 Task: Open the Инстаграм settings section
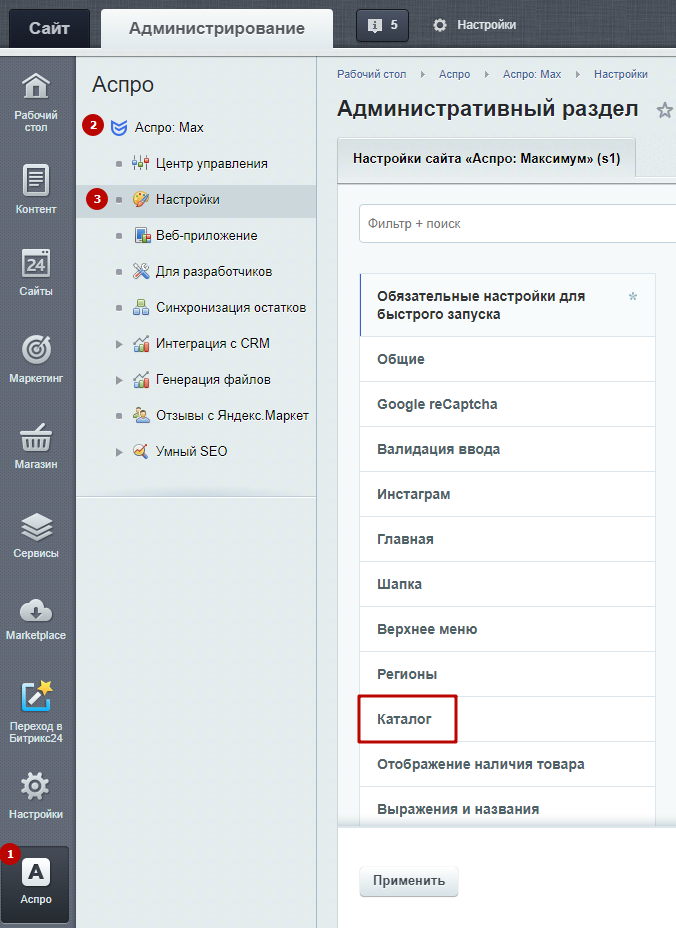[507, 494]
